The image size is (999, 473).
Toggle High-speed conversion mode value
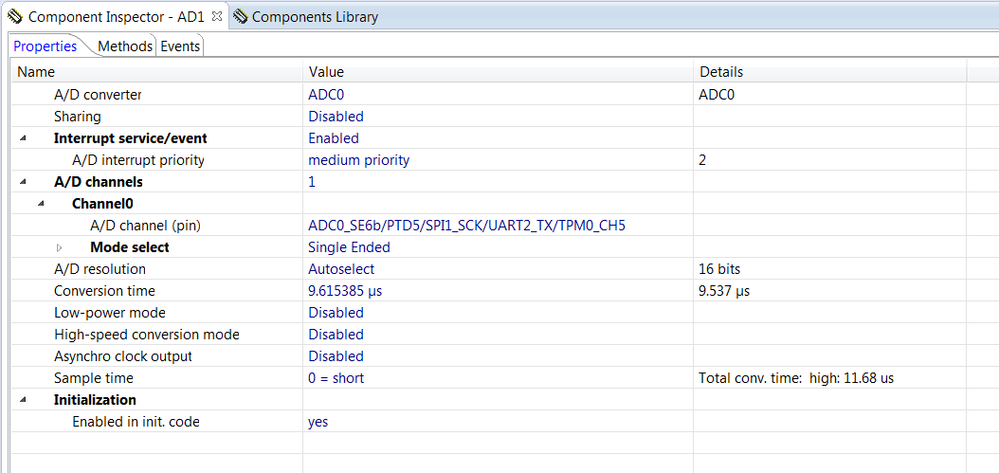point(335,335)
